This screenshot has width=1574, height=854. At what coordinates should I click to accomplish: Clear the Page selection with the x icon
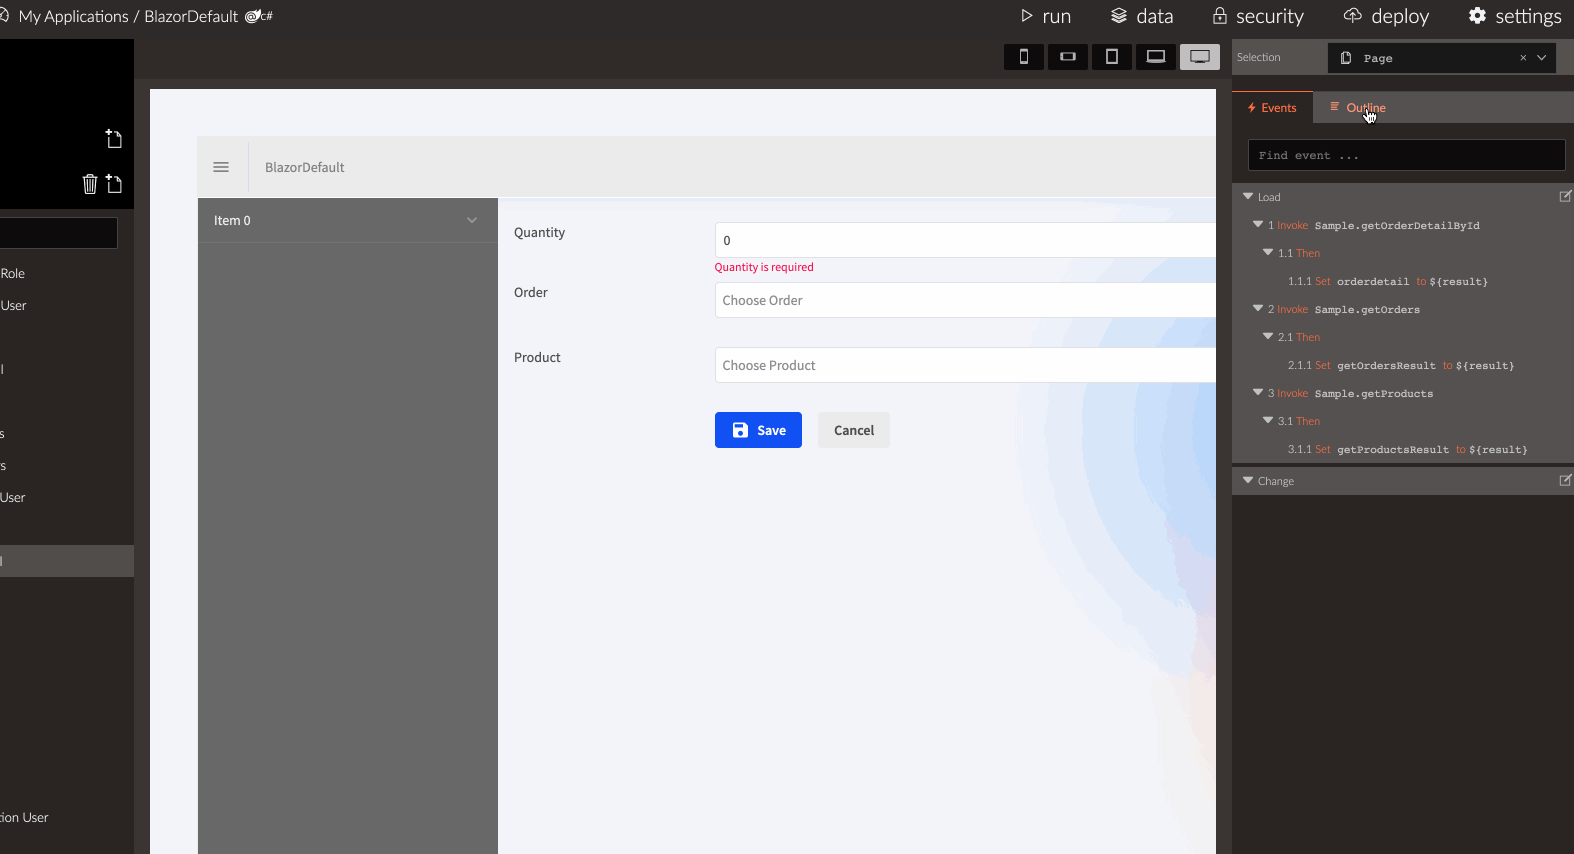1523,58
